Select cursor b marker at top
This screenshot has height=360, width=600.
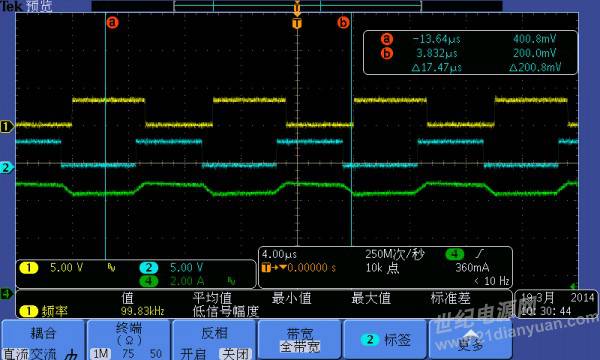[343, 23]
